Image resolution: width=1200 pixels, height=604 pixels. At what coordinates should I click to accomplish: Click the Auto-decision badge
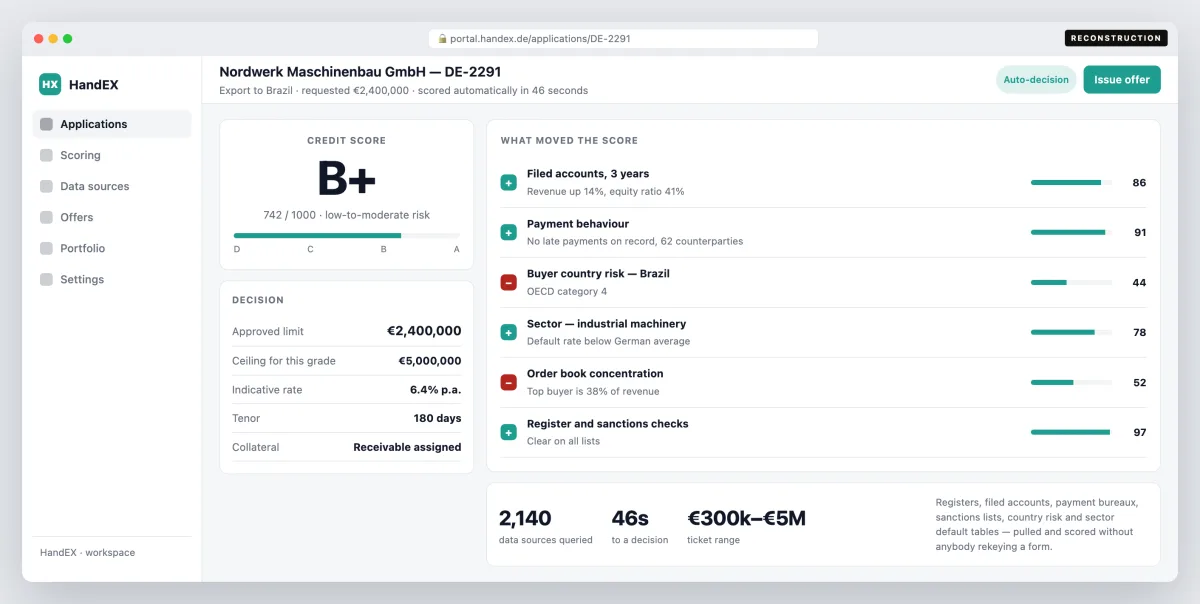[x=1036, y=80]
